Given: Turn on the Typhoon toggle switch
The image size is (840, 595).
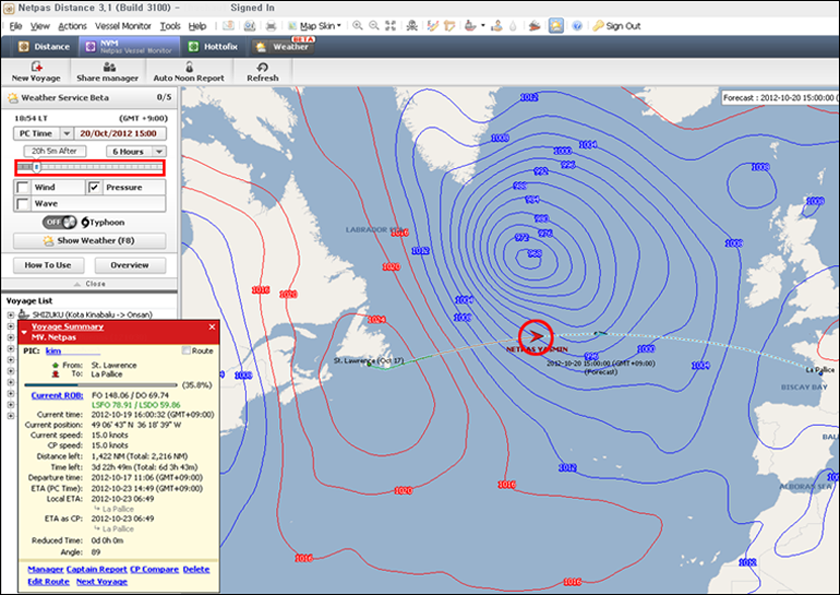Looking at the screenshot, I should click(60, 222).
